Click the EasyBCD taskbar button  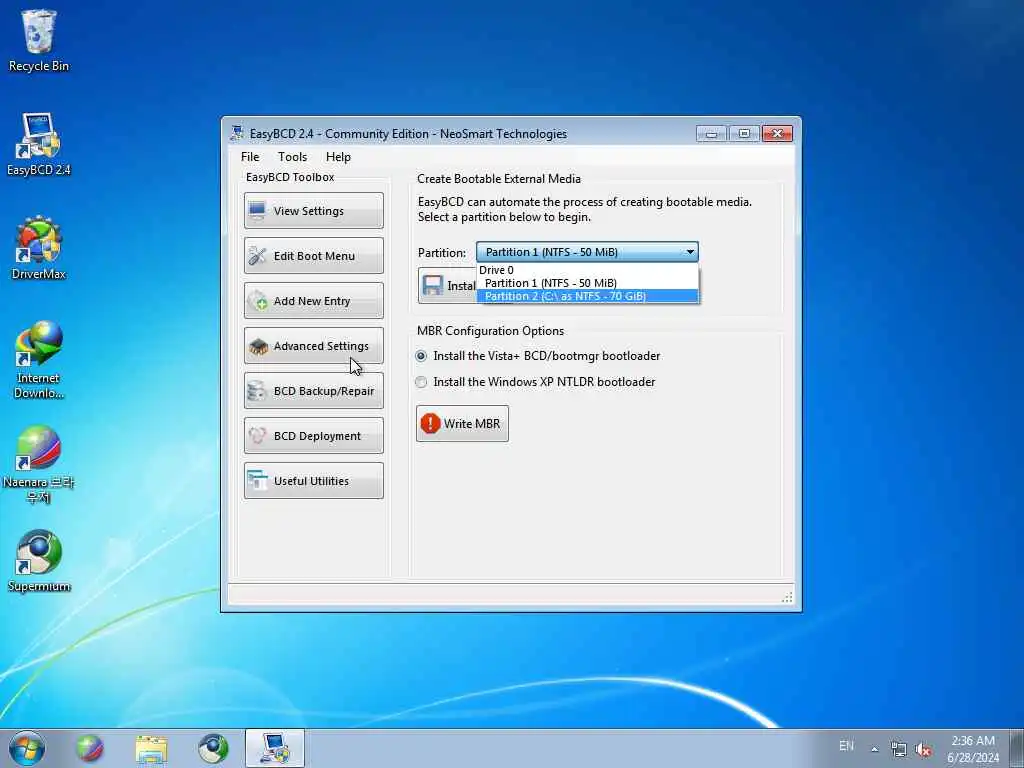coord(275,748)
